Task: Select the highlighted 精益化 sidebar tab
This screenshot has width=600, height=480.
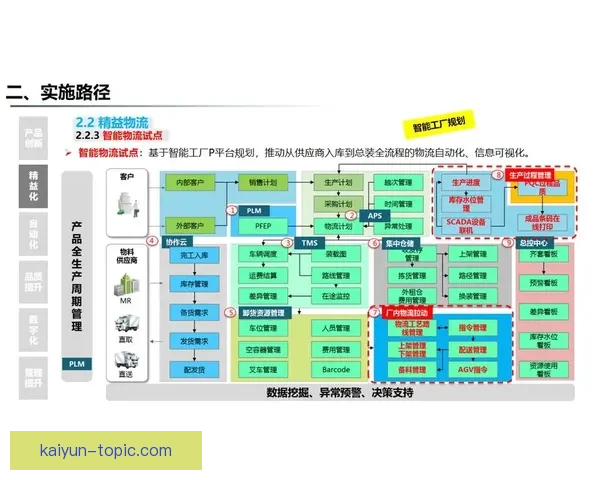Action: [33, 186]
